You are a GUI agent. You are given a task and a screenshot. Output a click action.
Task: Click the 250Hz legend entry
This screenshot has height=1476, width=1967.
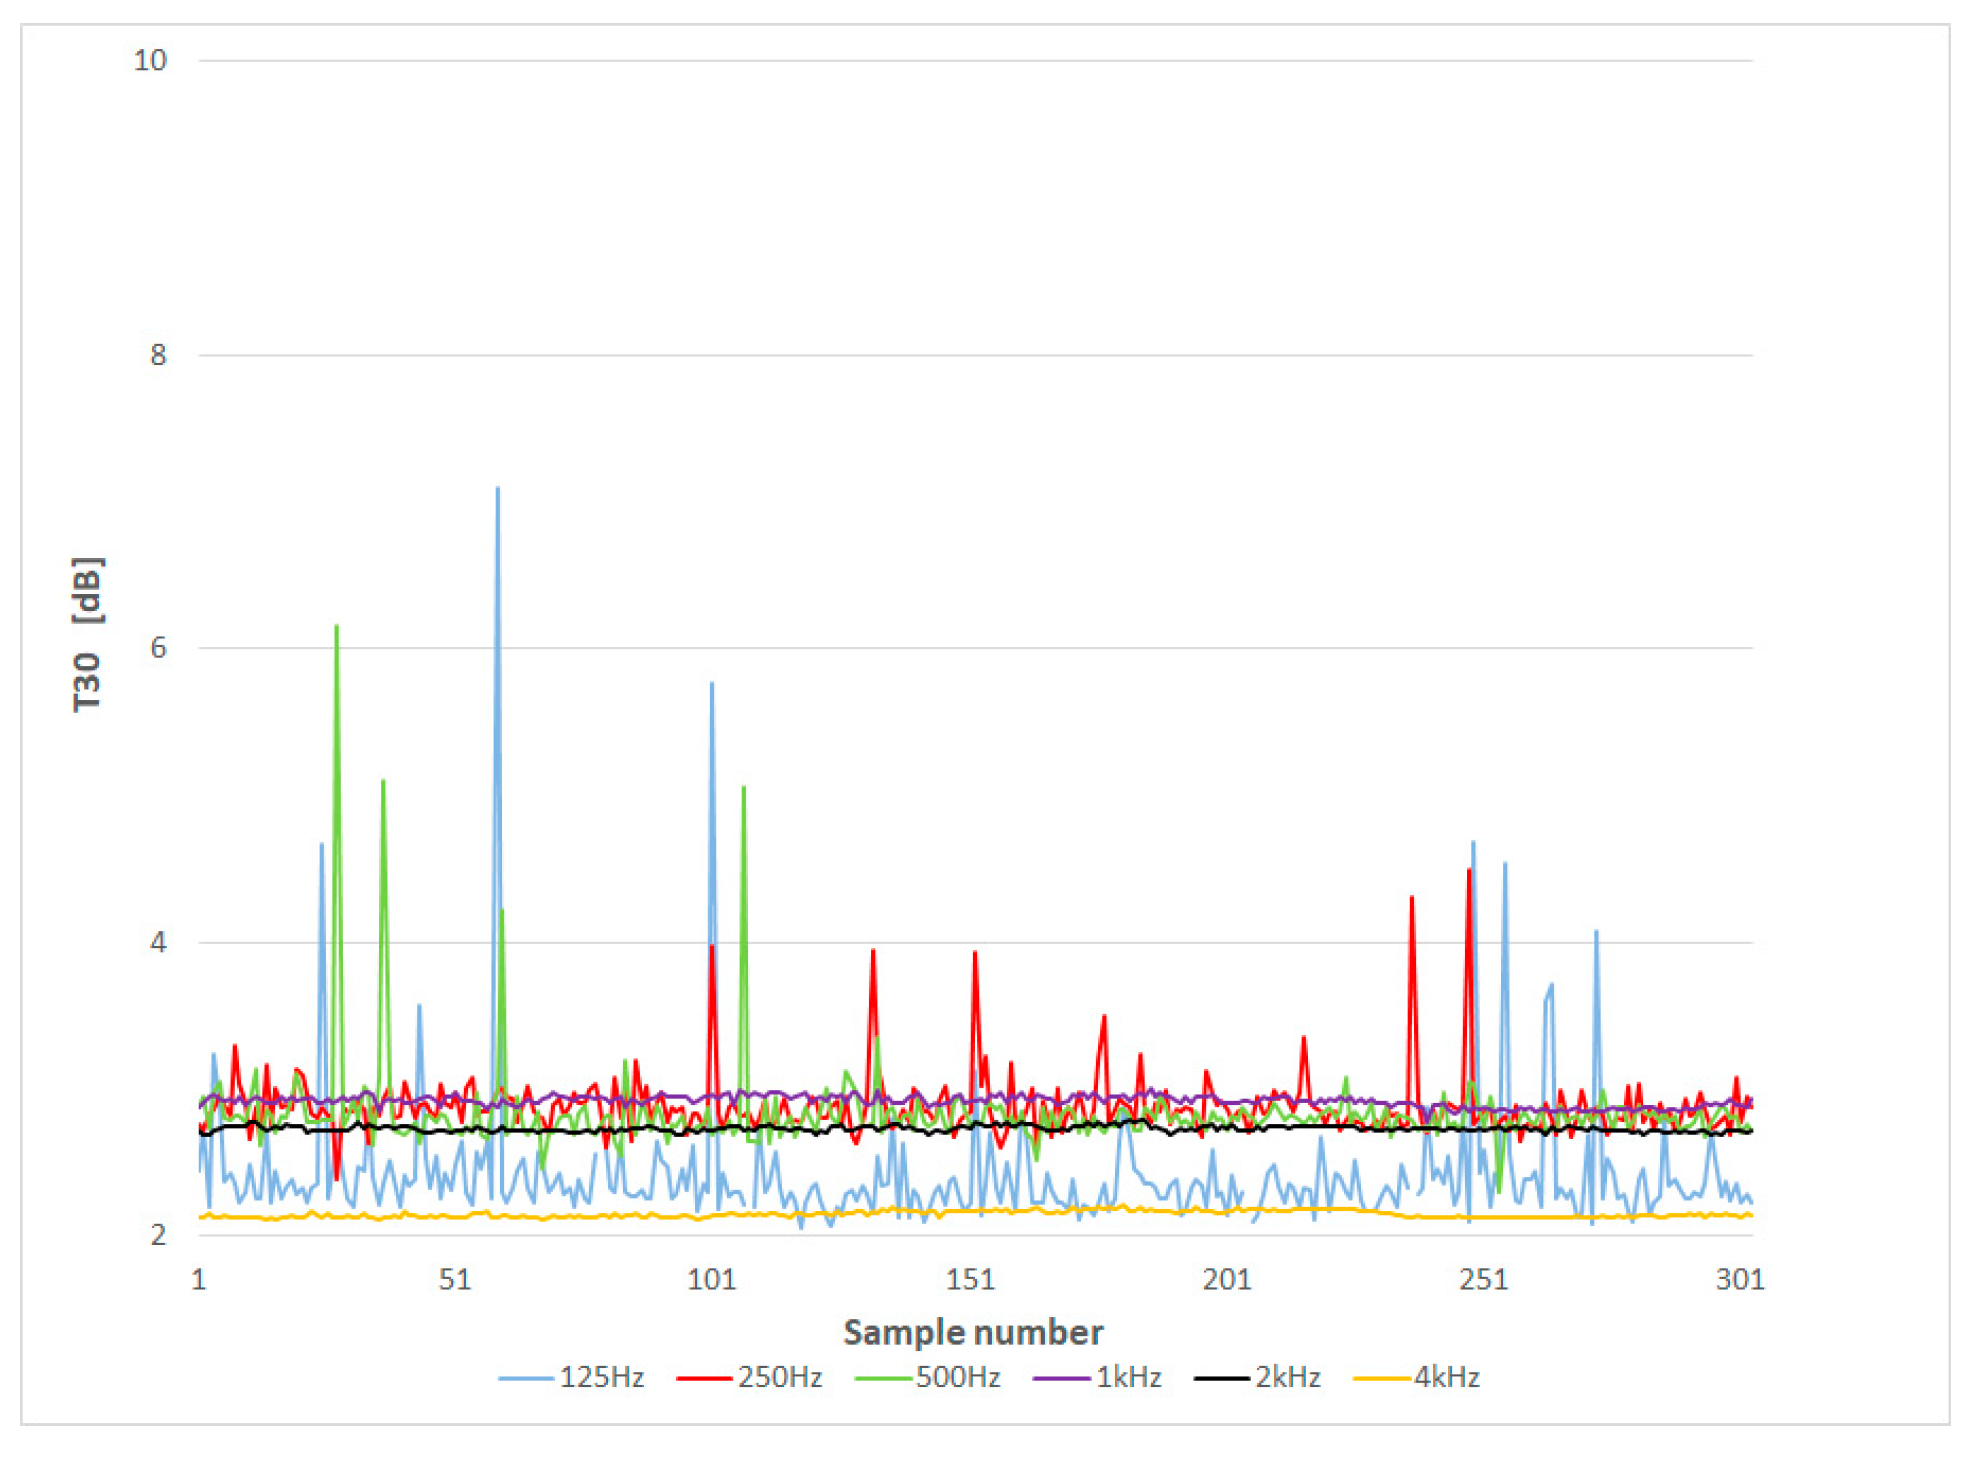(779, 1377)
